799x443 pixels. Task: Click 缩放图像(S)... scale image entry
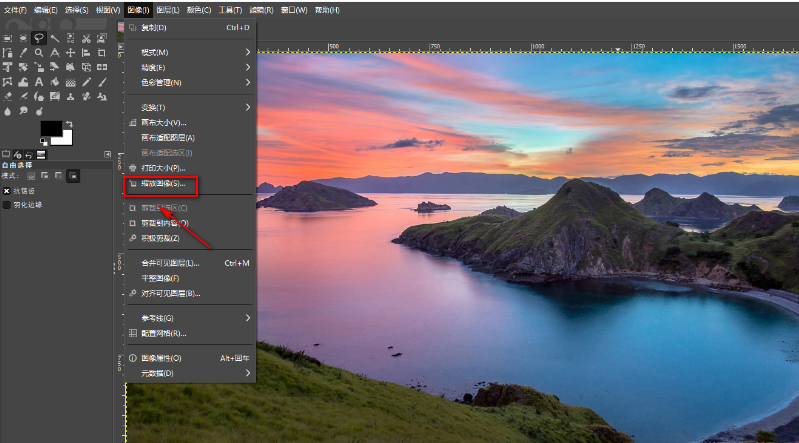162,184
